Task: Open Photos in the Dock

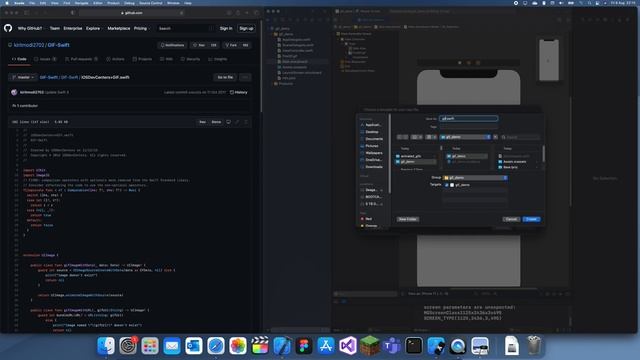Action: pos(238,346)
